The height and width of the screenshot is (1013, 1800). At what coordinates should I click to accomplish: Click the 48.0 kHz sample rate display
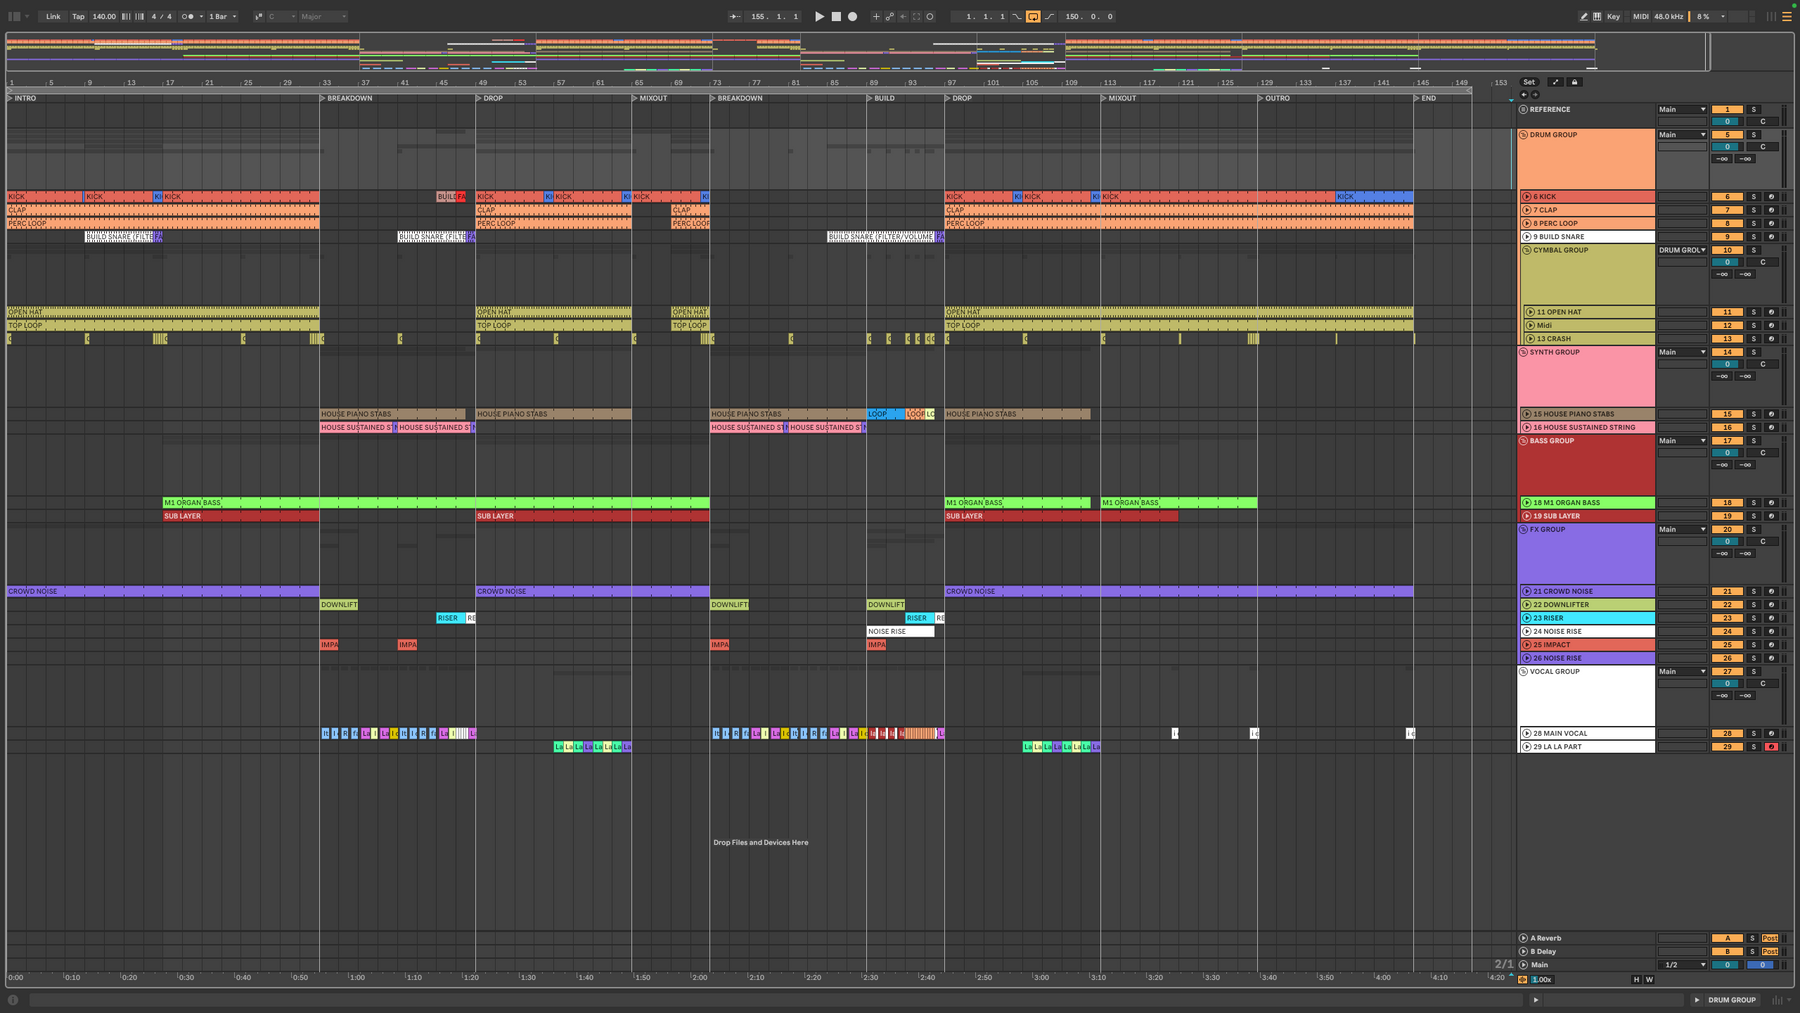click(1668, 16)
